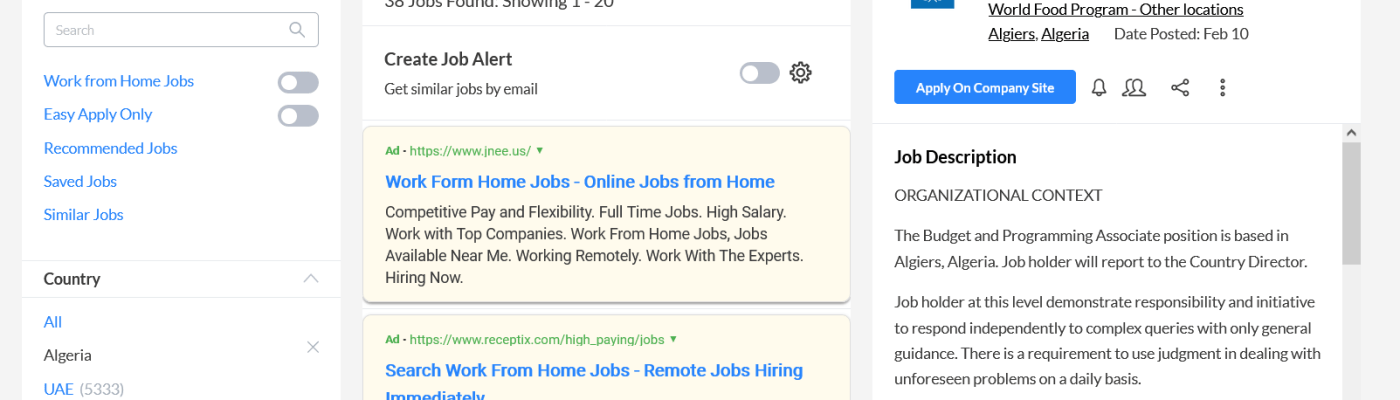This screenshot has height=400, width=1400.
Task: Turn on Create Job Alert toggle
Action: pos(759,73)
